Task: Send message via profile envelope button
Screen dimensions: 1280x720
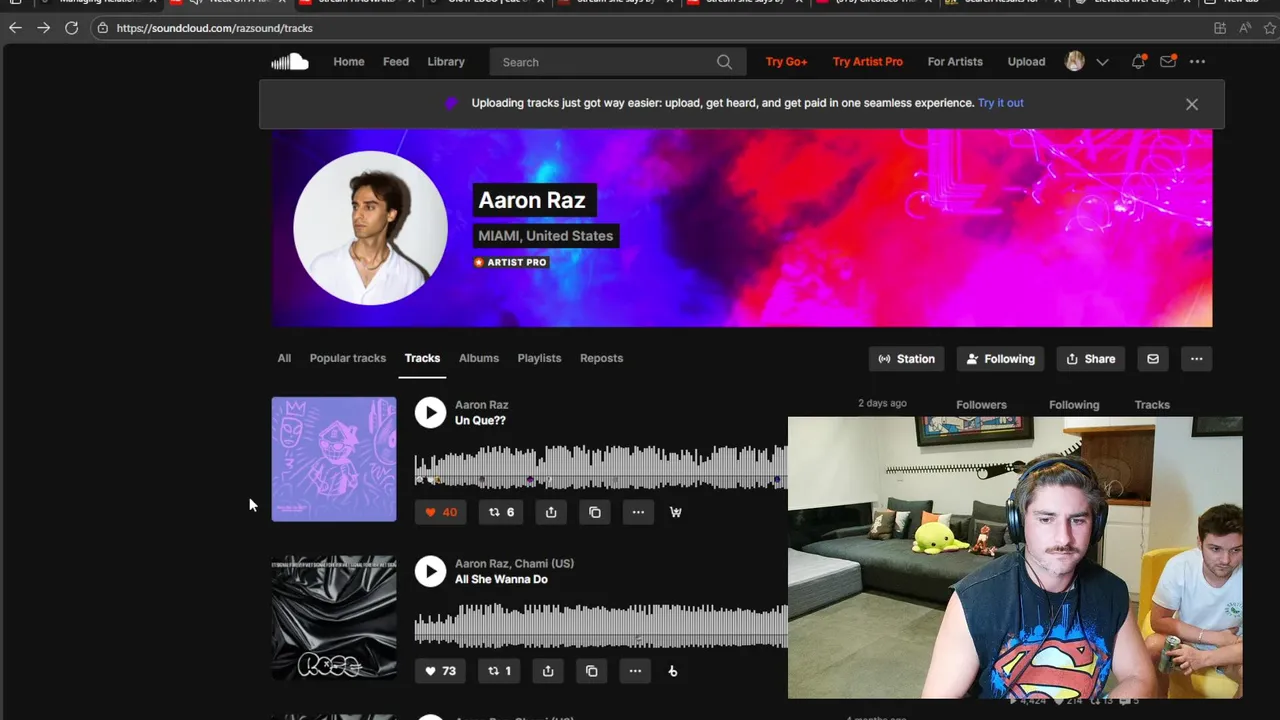Action: (x=1153, y=359)
